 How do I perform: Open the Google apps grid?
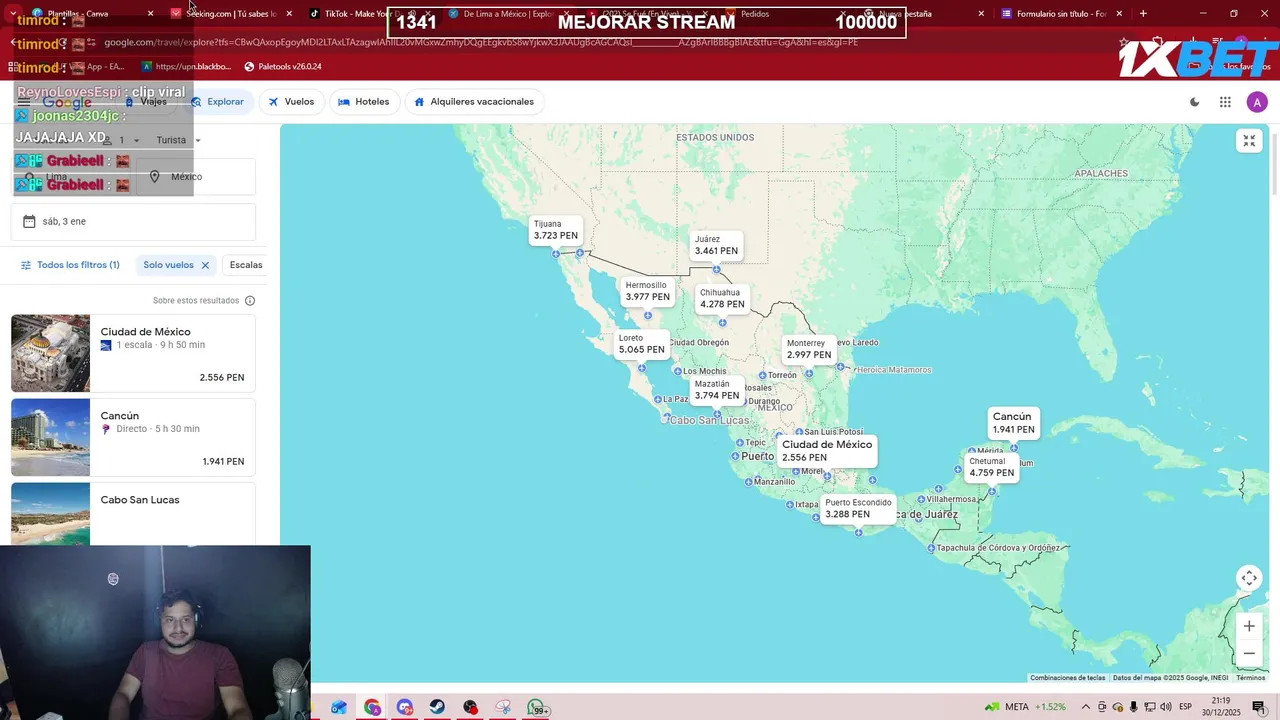pyautogui.click(x=1225, y=102)
